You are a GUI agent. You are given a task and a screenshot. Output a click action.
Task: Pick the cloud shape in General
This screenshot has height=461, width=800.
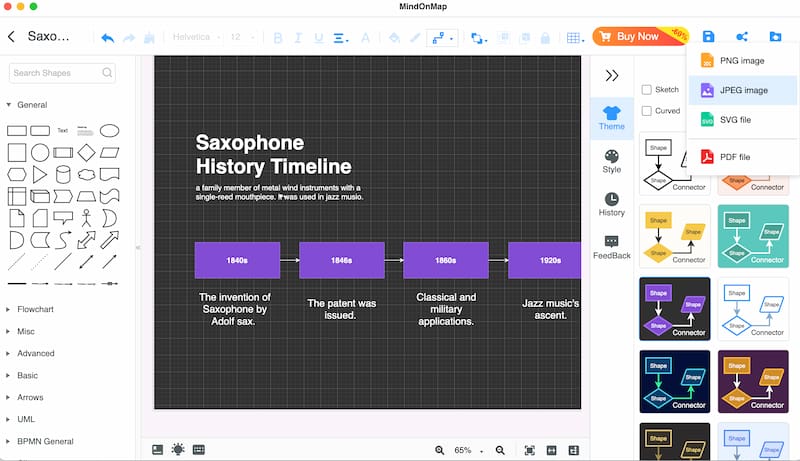pos(86,174)
